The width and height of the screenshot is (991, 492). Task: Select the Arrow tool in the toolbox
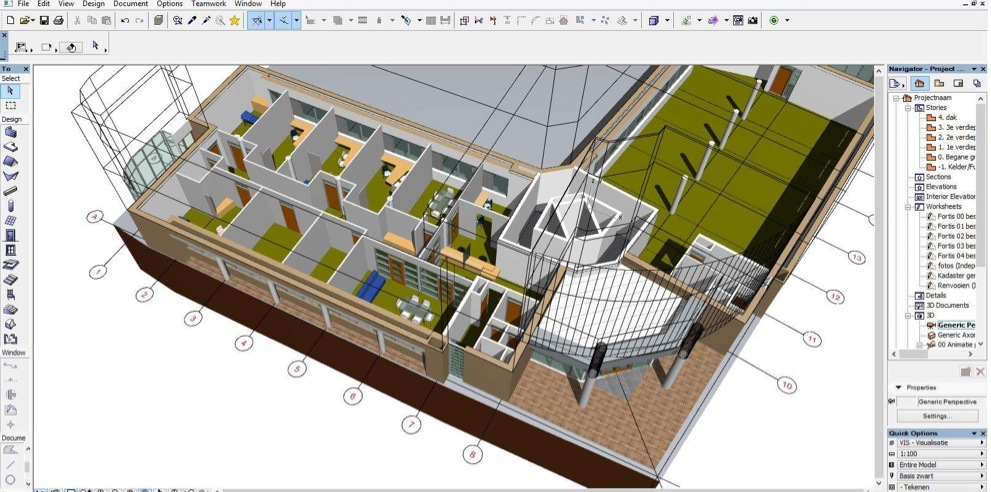tap(11, 91)
